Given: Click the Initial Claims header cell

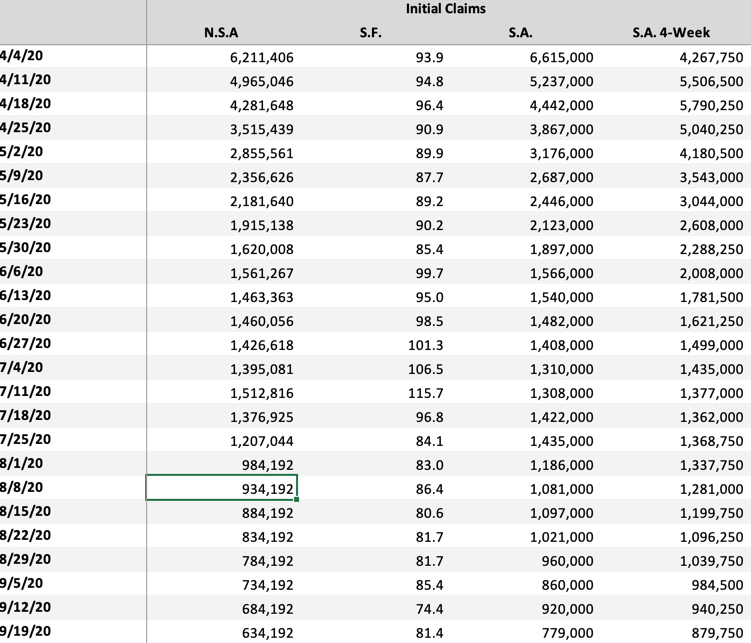Looking at the screenshot, I should pos(446,9).
